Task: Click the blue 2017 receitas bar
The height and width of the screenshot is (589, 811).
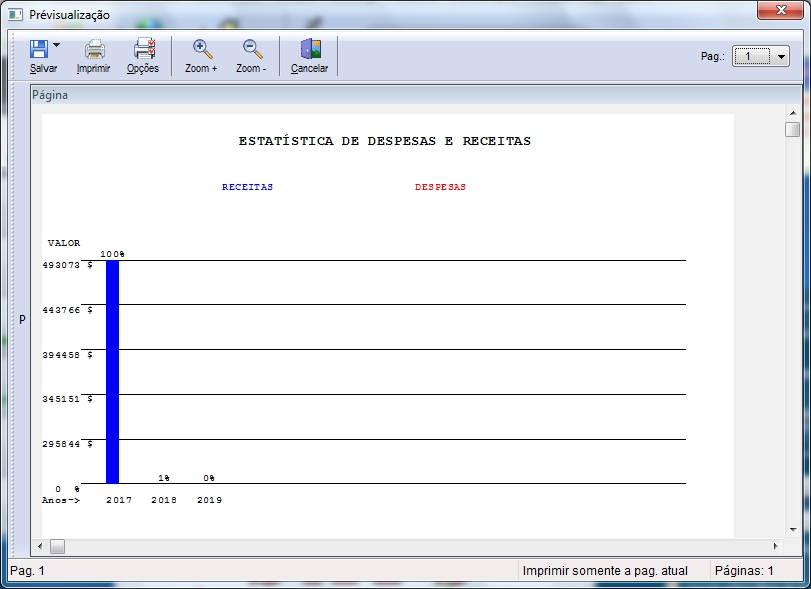Action: click(112, 372)
